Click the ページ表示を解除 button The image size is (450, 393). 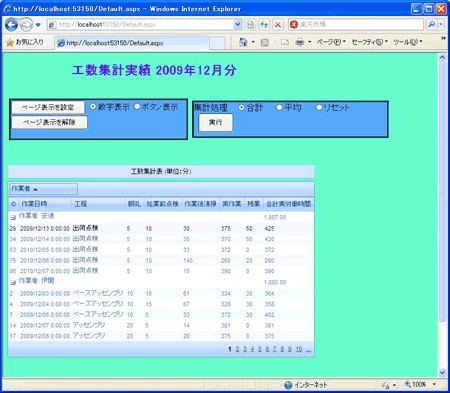click(49, 122)
